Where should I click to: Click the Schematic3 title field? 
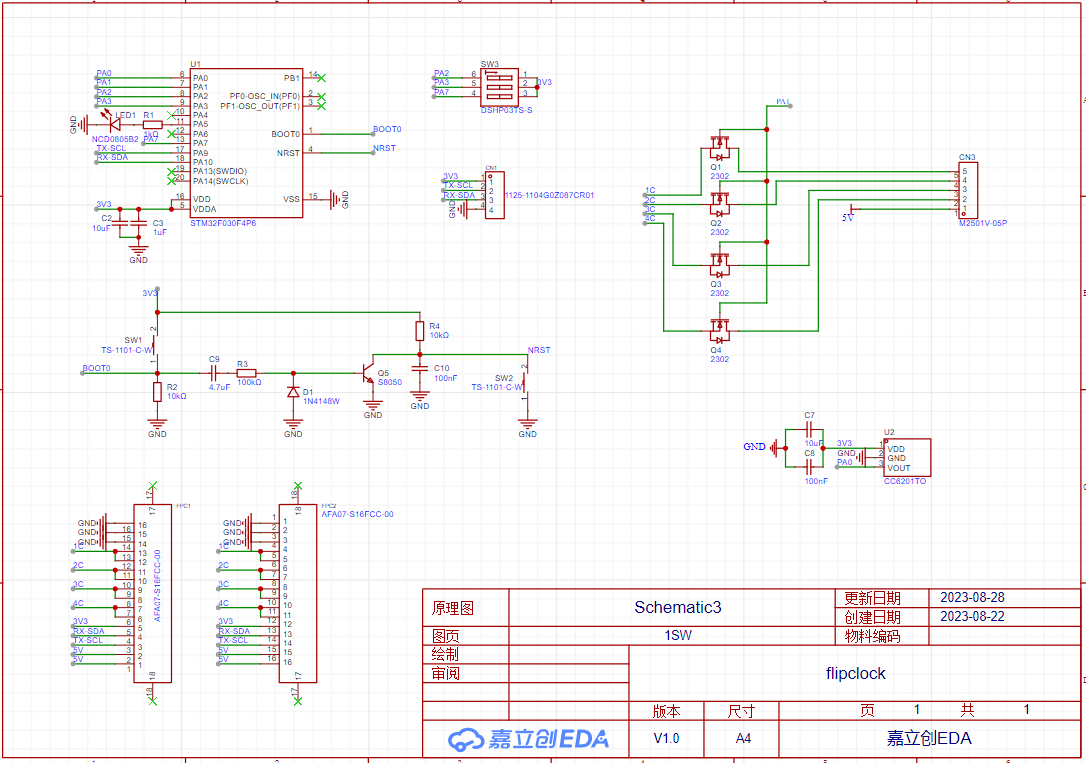click(x=677, y=607)
